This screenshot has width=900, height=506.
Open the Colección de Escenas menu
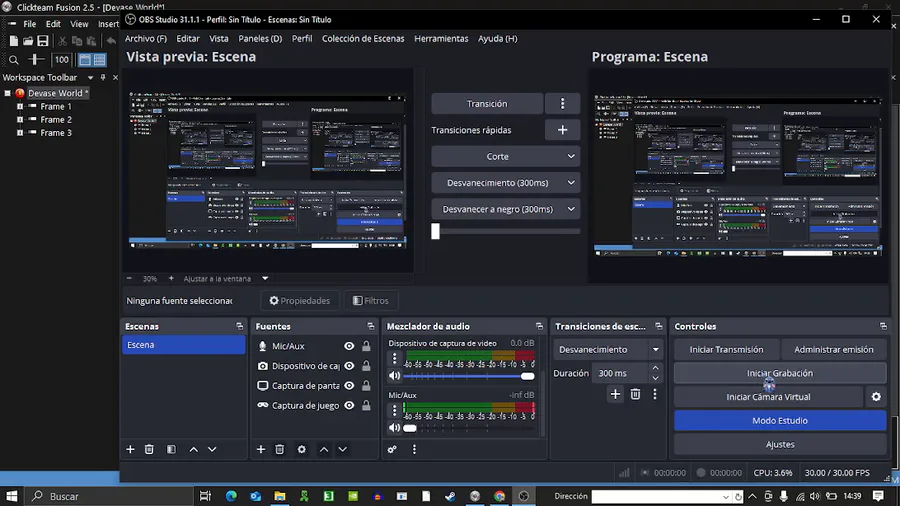click(363, 38)
